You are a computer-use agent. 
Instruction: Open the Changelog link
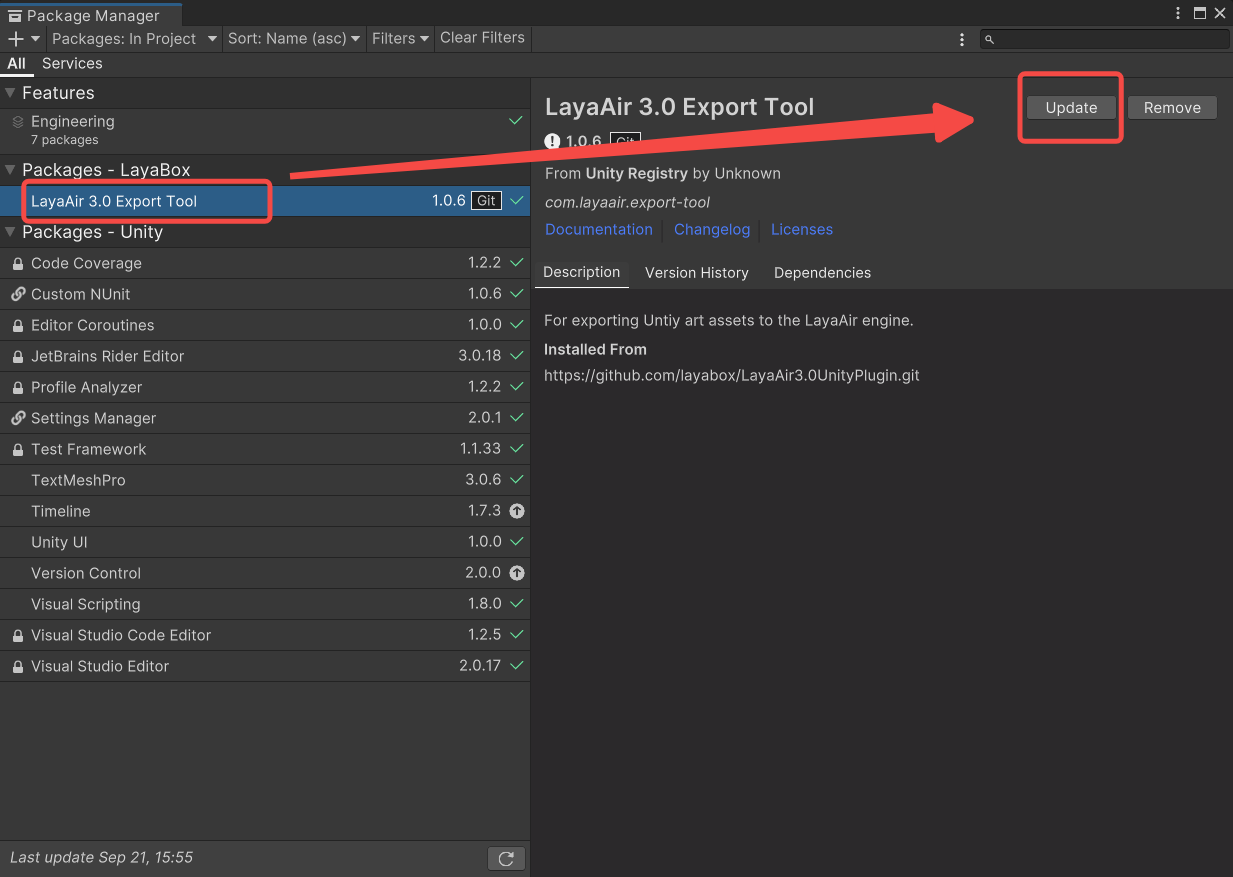(711, 230)
